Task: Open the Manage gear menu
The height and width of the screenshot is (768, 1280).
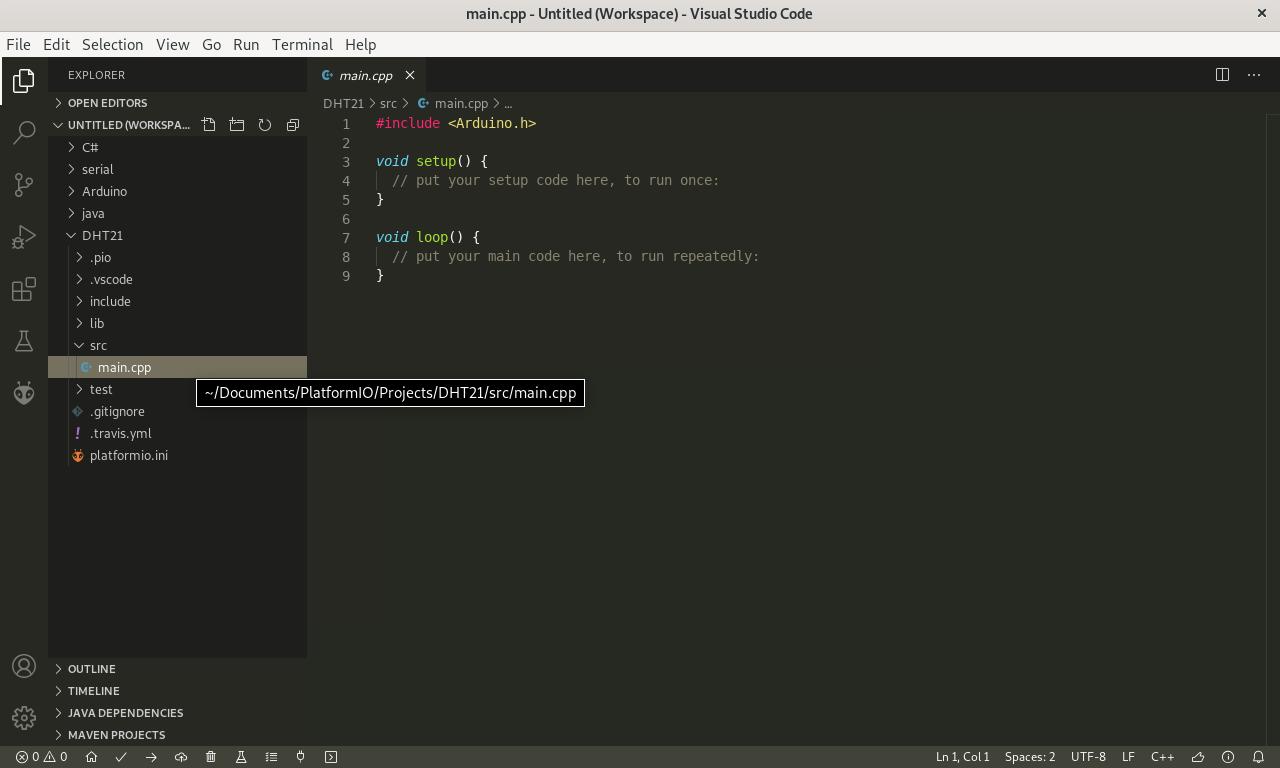Action: pyautogui.click(x=24, y=717)
